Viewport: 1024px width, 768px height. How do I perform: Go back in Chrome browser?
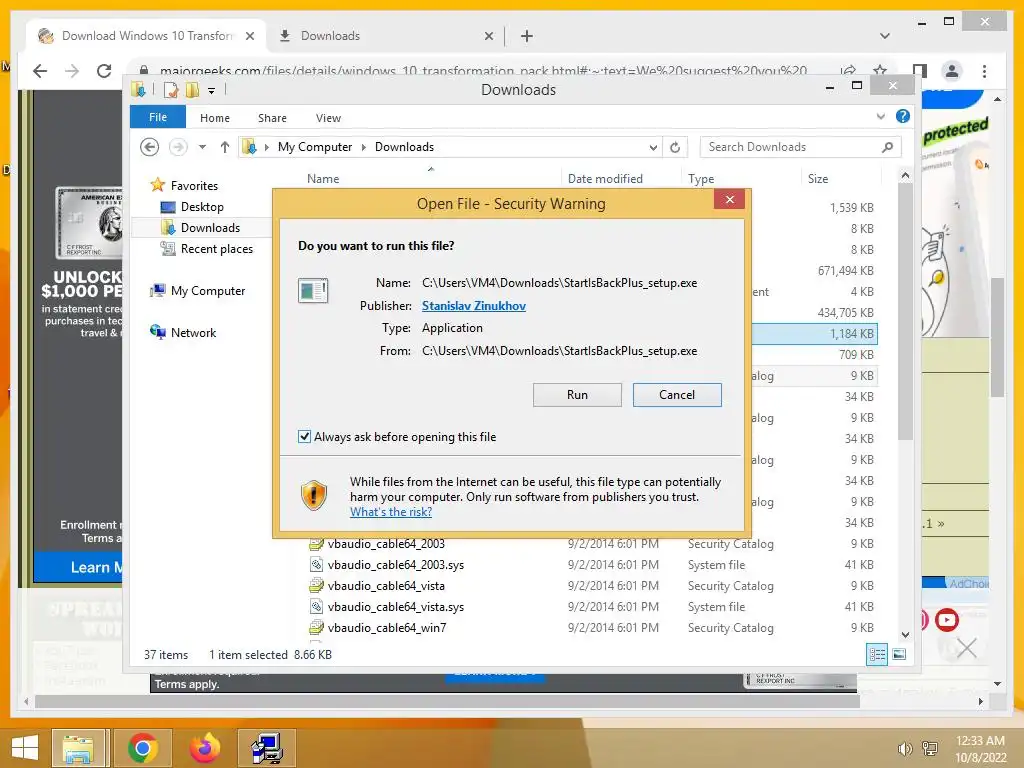pos(40,71)
